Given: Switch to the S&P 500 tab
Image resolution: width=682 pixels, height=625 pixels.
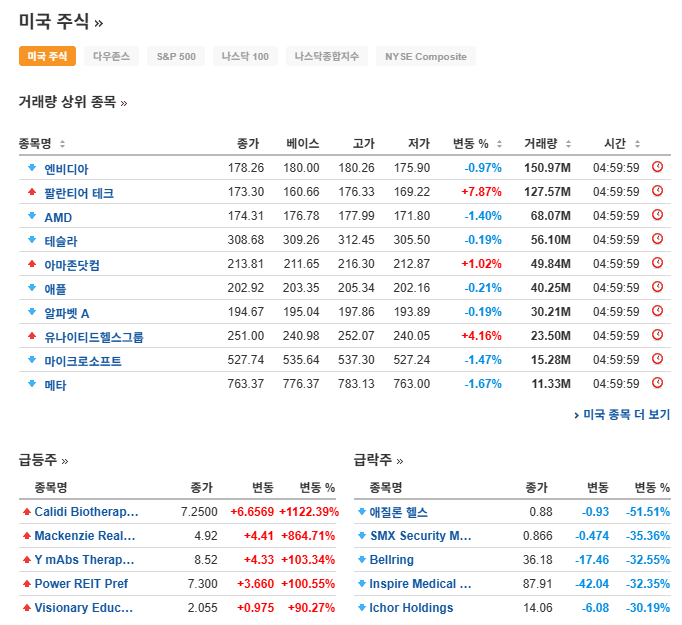Looking at the screenshot, I should [x=176, y=56].
